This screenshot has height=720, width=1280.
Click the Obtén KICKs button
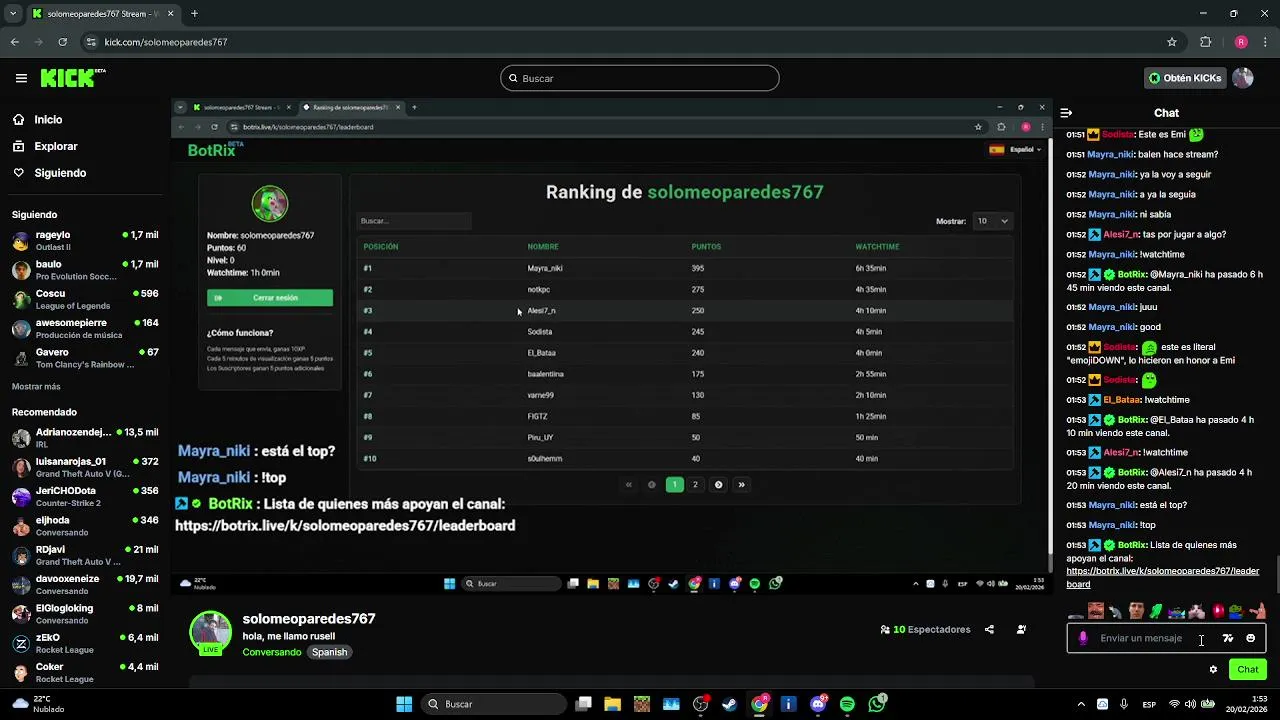(x=1185, y=78)
